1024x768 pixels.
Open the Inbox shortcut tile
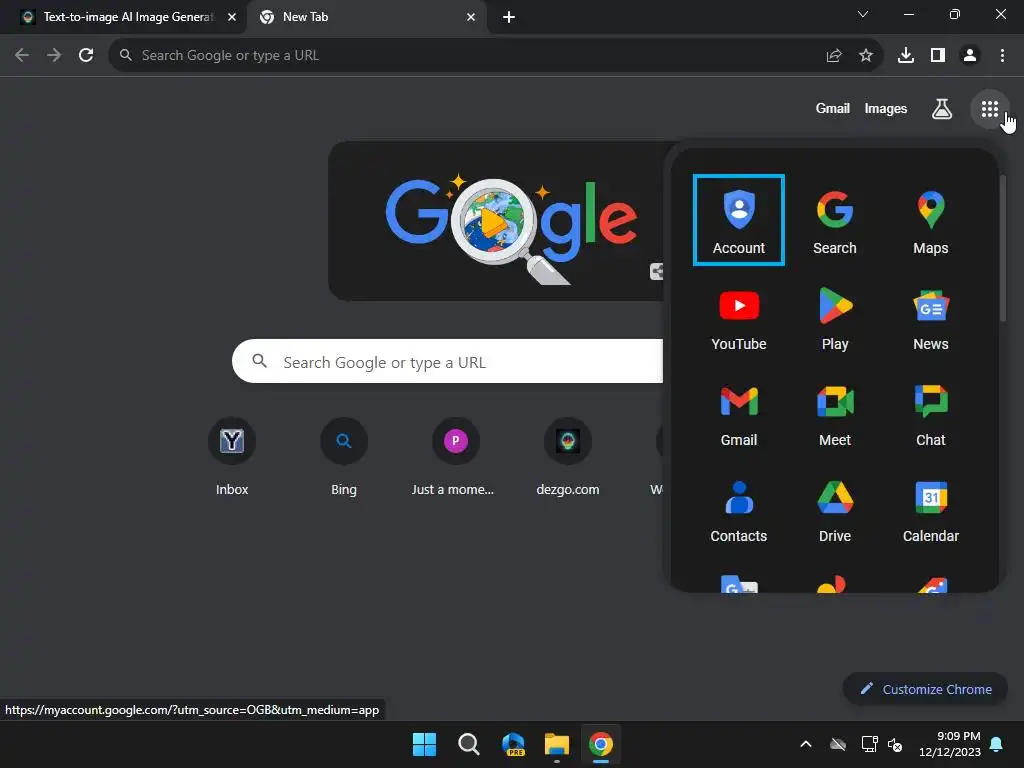(x=232, y=458)
